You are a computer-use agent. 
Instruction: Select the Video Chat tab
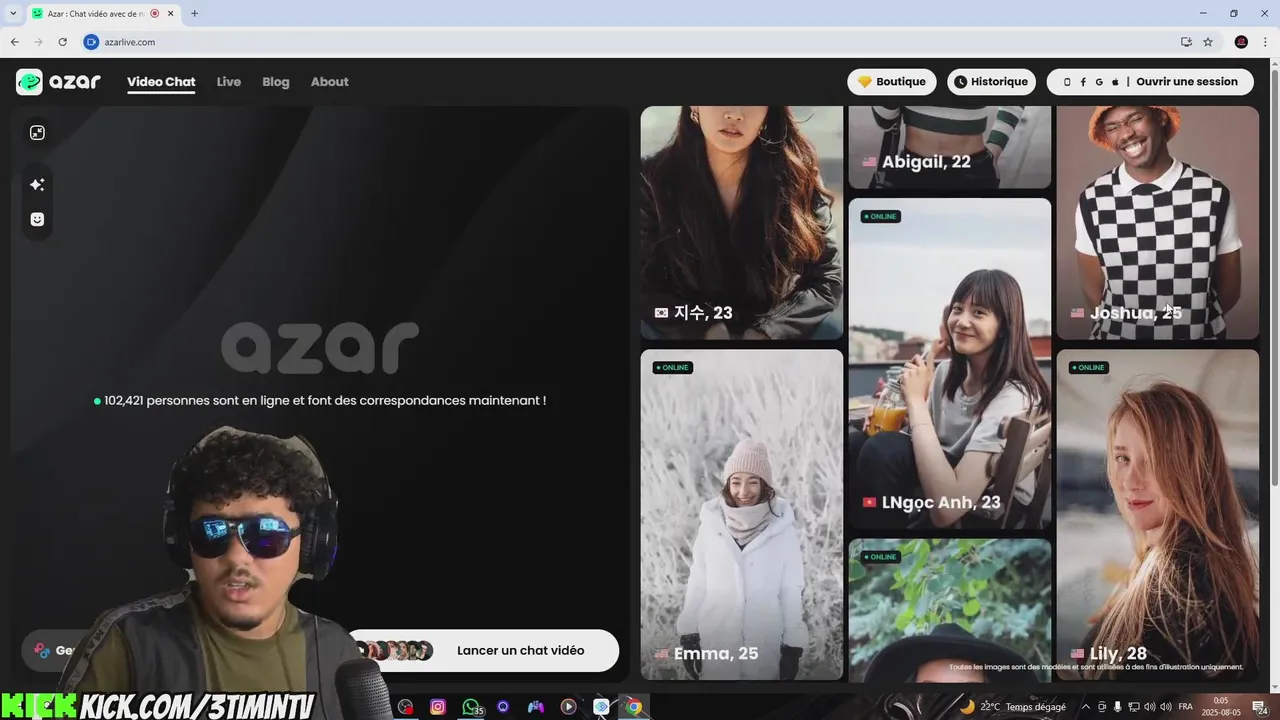pyautogui.click(x=161, y=82)
